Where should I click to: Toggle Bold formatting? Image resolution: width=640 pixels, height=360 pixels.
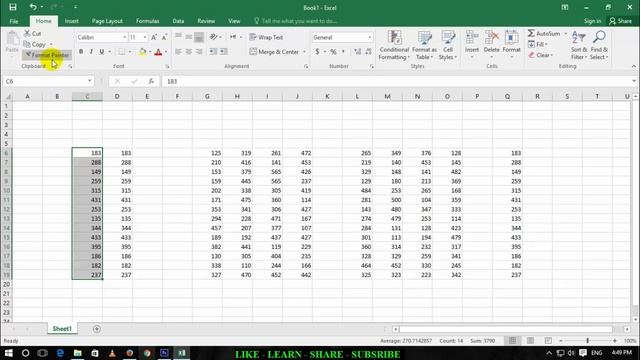[81, 51]
